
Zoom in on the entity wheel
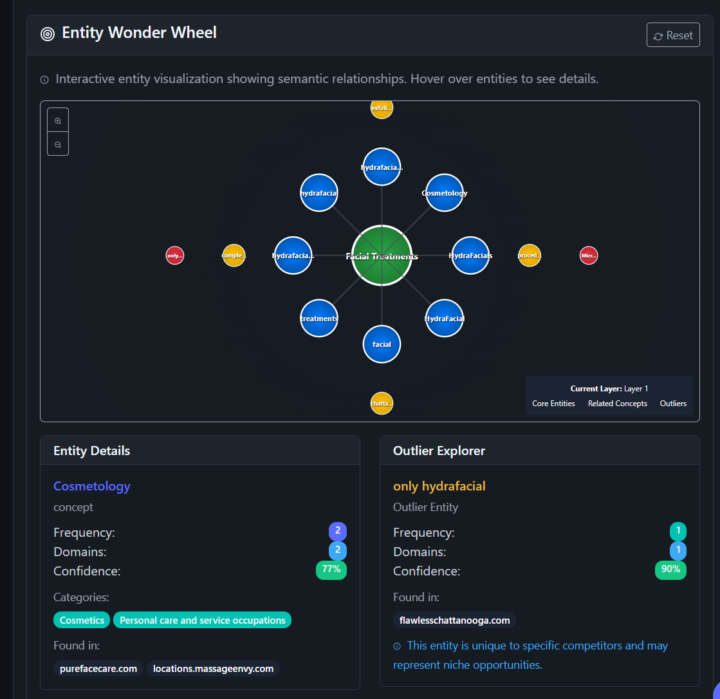[58, 120]
